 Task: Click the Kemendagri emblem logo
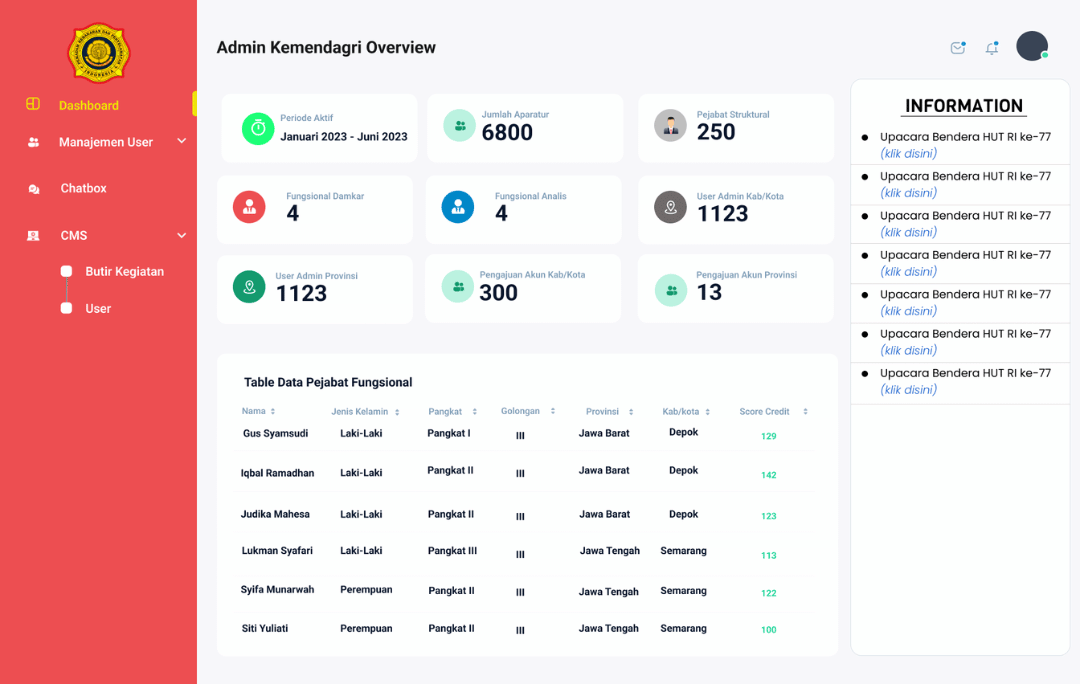tap(98, 52)
